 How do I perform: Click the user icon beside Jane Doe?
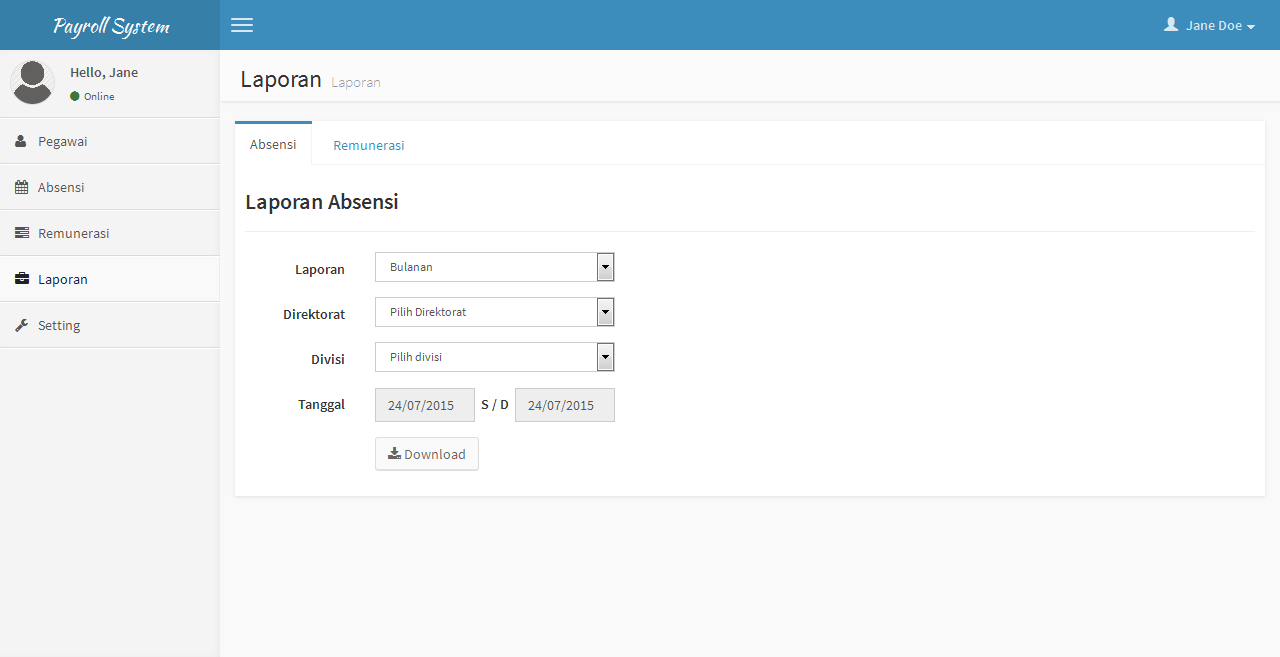[x=1171, y=25]
